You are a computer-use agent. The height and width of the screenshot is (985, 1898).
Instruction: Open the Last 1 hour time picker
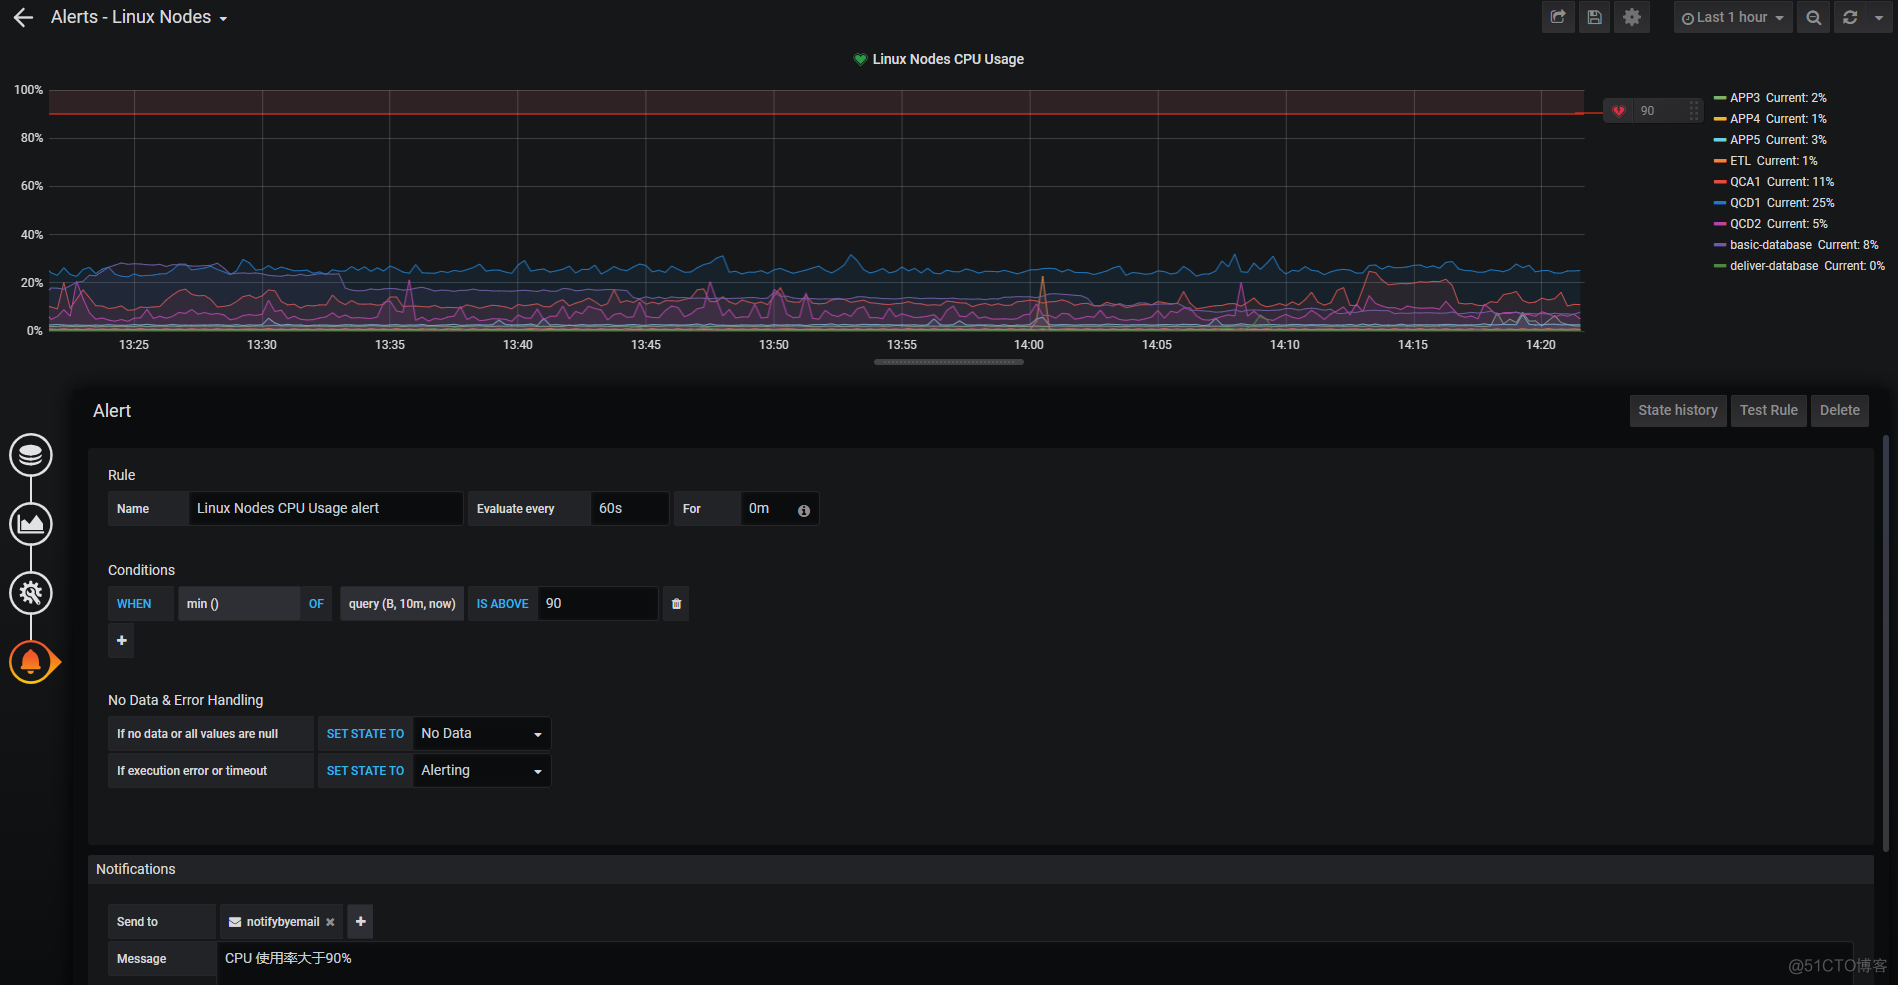click(1732, 17)
